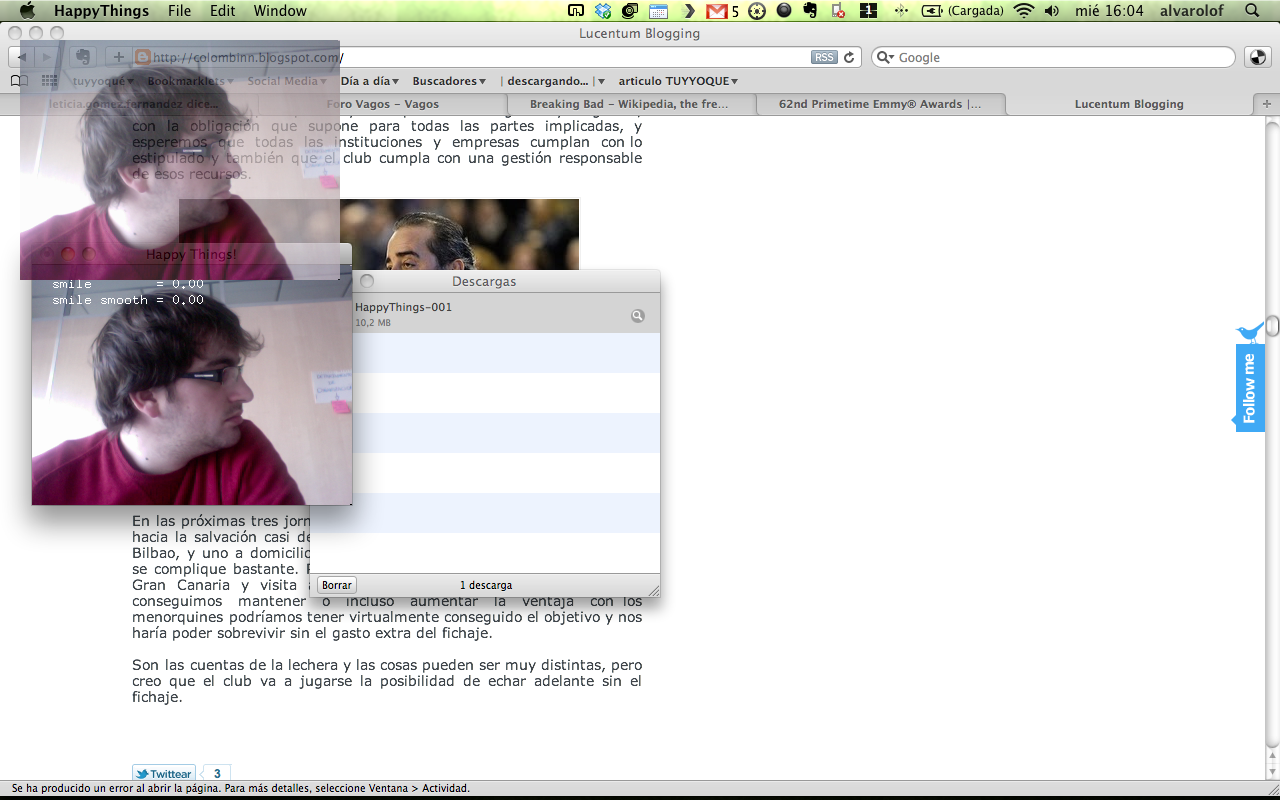Switch to Breaking Bad Wikipedia tab
This screenshot has height=800, width=1280.
629,104
